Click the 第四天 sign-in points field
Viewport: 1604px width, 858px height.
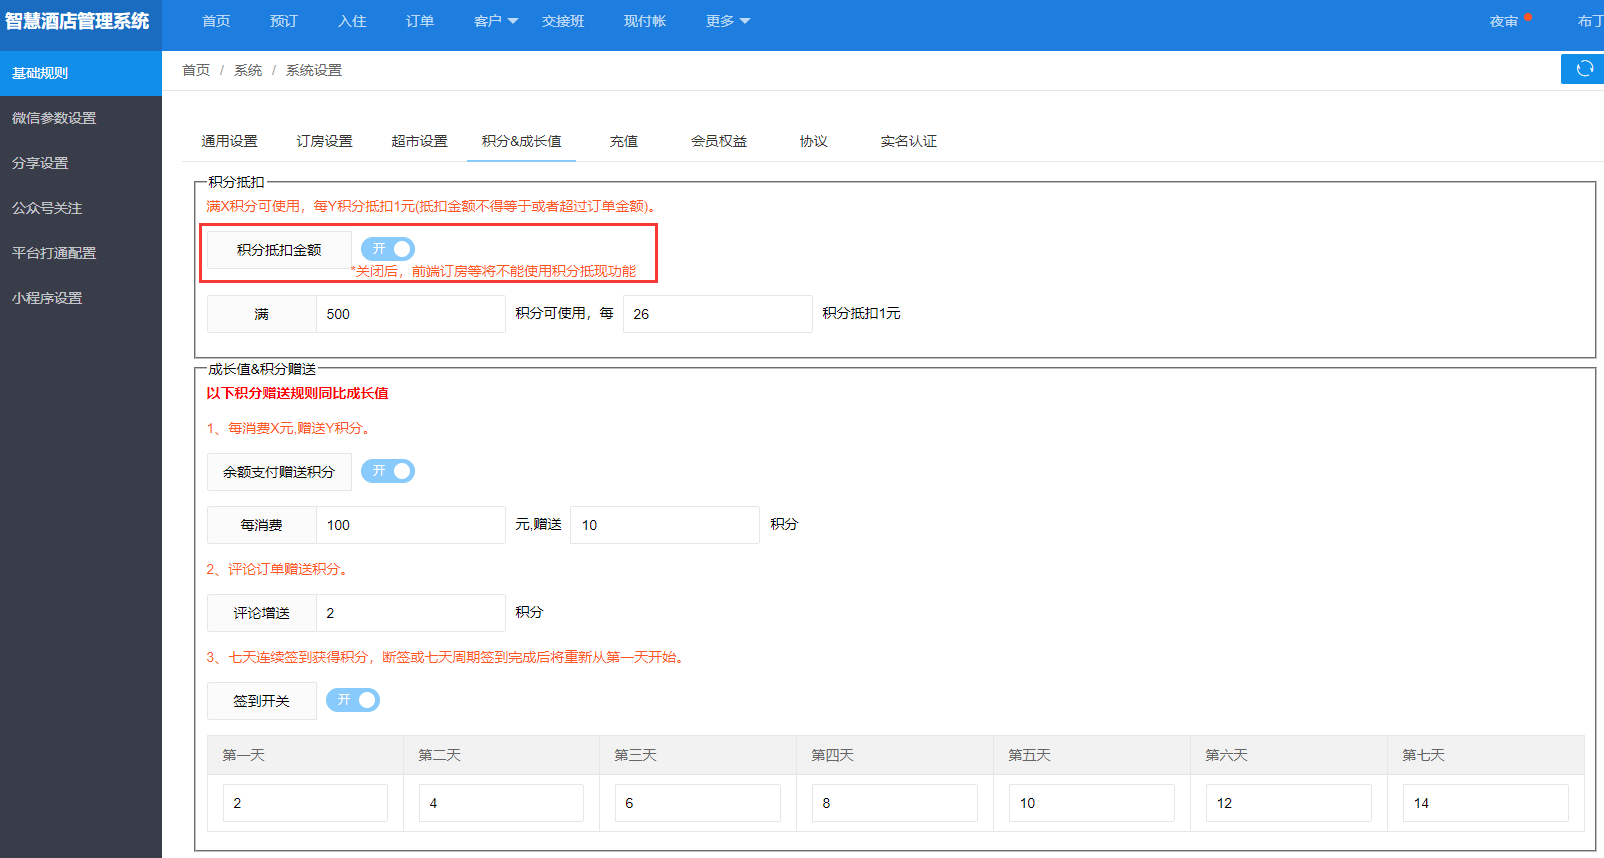click(895, 803)
